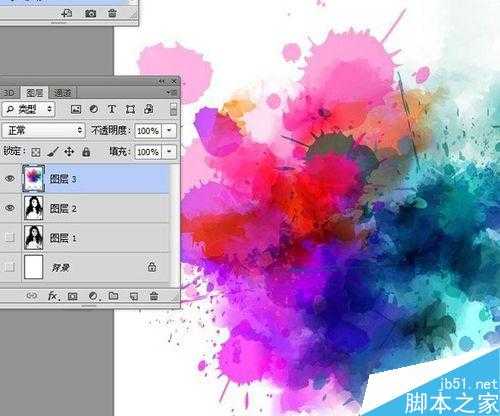The height and width of the screenshot is (416, 500).
Task: Hide 图层 2 with its eye icon
Action: (10, 208)
